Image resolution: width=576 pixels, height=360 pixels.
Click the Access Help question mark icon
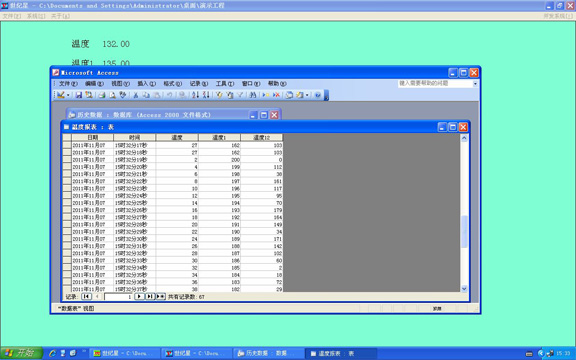coord(318,95)
